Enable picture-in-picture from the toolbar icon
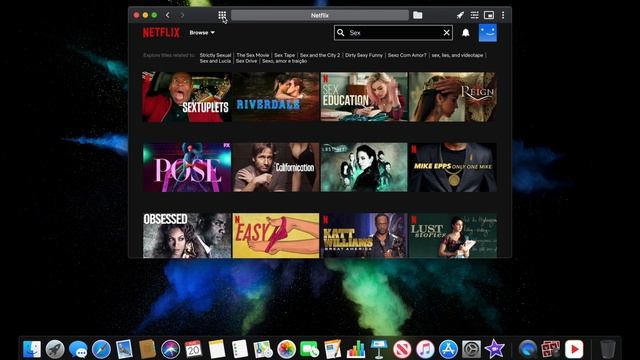The height and width of the screenshot is (360, 640). (489, 15)
